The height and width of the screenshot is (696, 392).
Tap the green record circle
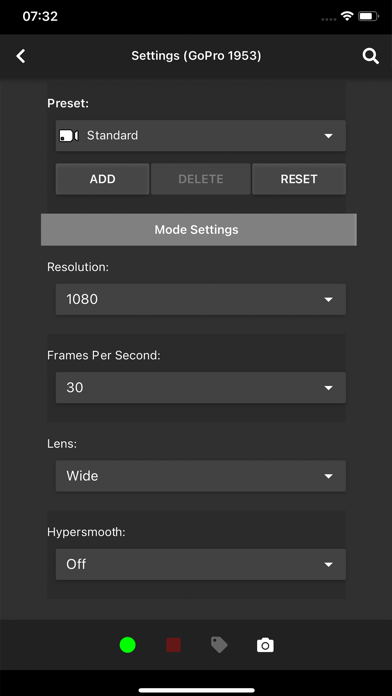tap(127, 645)
